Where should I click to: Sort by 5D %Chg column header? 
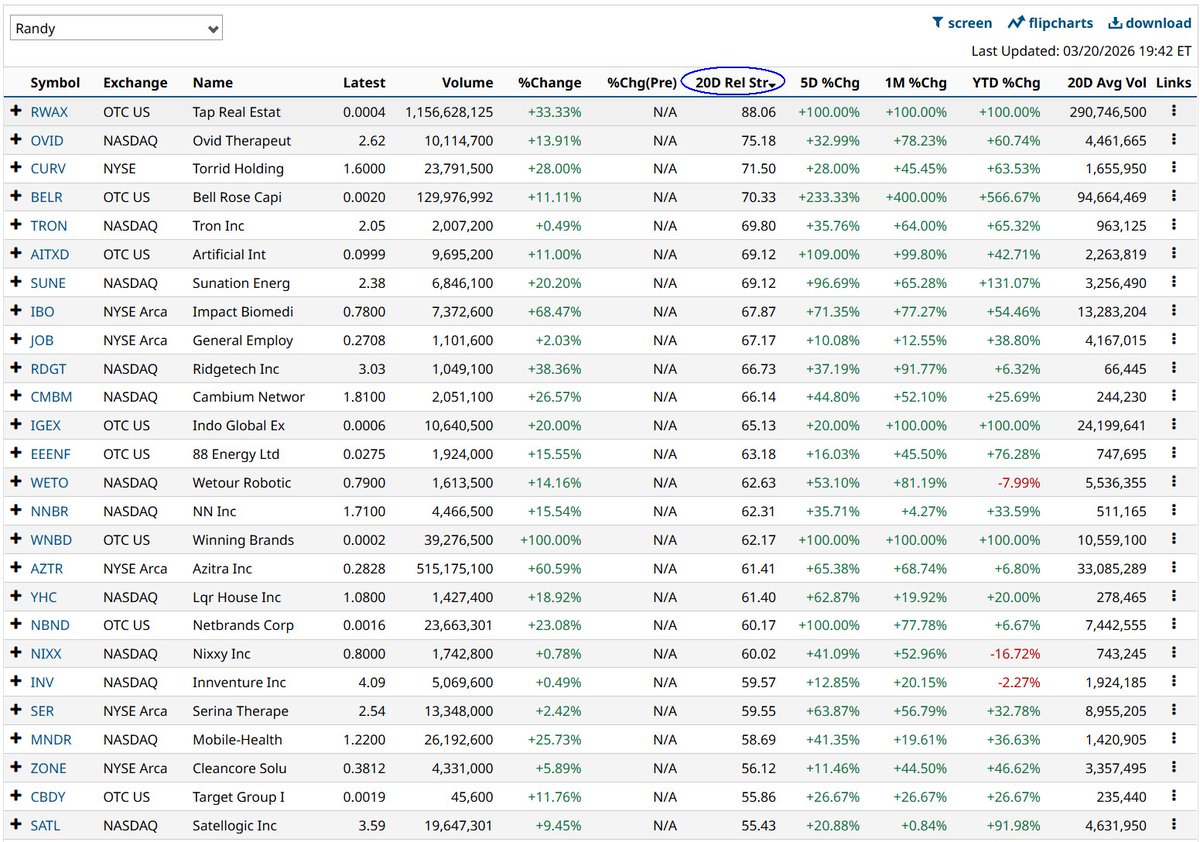point(830,83)
